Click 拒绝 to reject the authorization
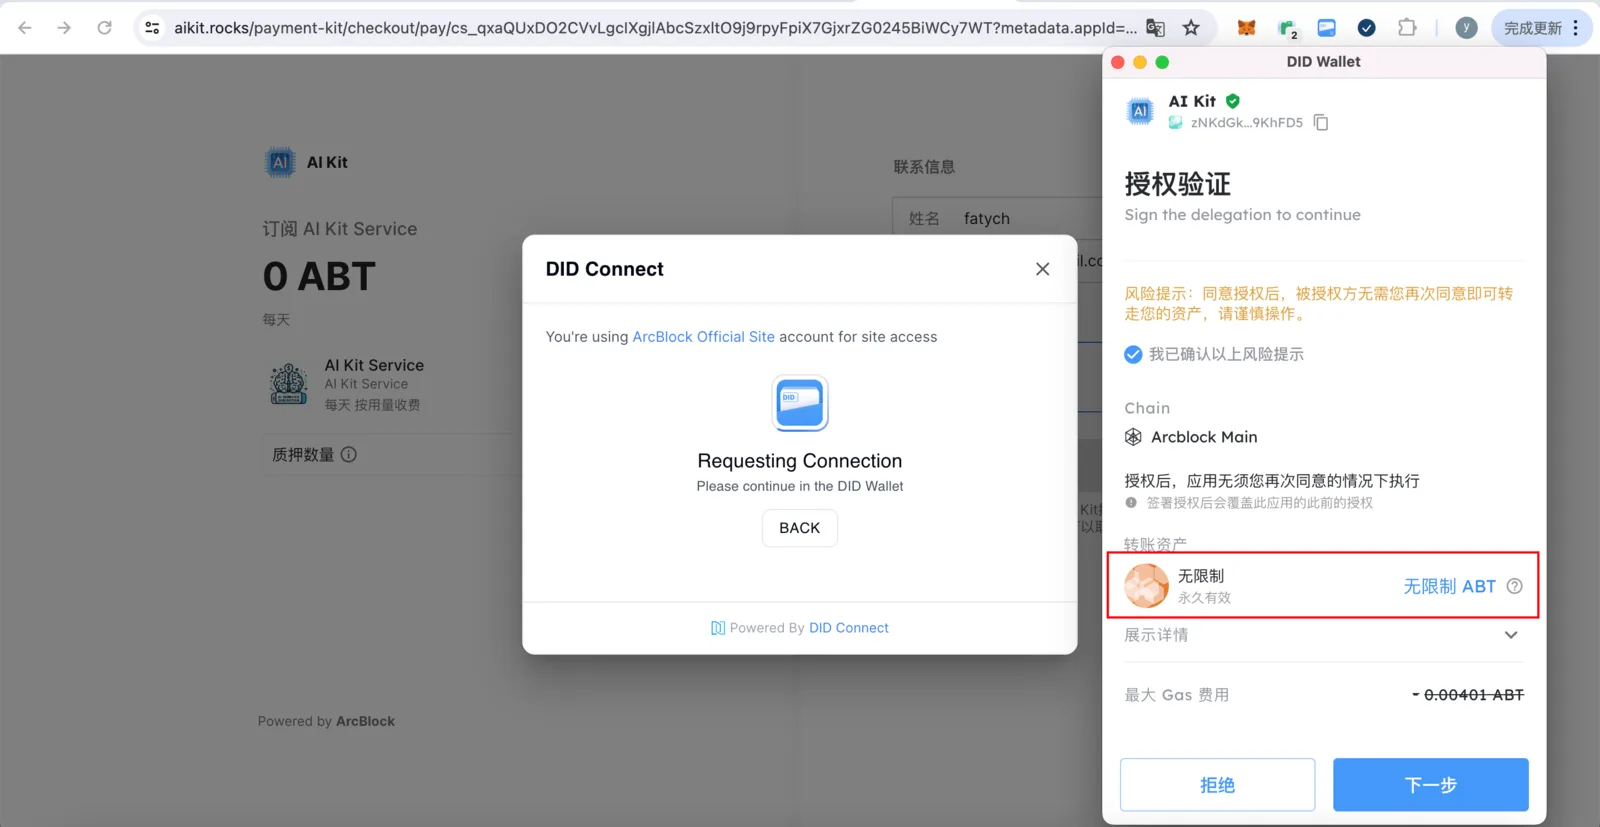This screenshot has height=827, width=1600. [1217, 785]
